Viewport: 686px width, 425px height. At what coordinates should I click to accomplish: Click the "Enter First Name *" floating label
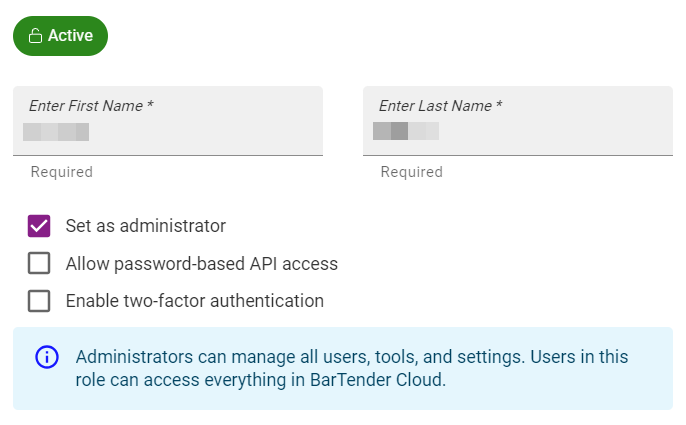(91, 106)
